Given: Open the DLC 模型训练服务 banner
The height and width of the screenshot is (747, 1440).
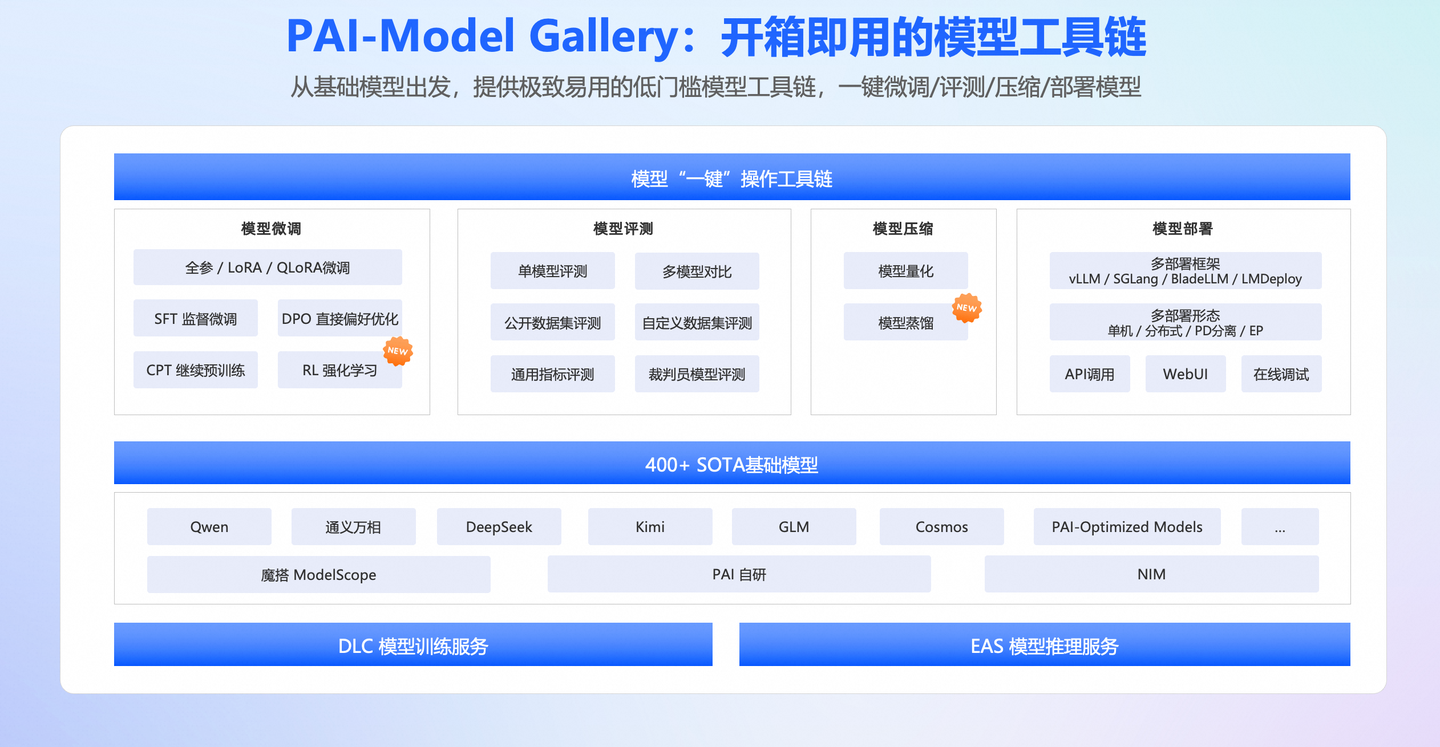Looking at the screenshot, I should tap(413, 644).
